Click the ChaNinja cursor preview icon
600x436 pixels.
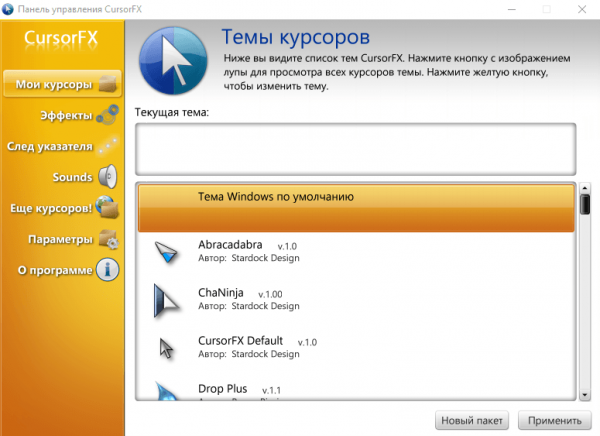[x=166, y=301]
